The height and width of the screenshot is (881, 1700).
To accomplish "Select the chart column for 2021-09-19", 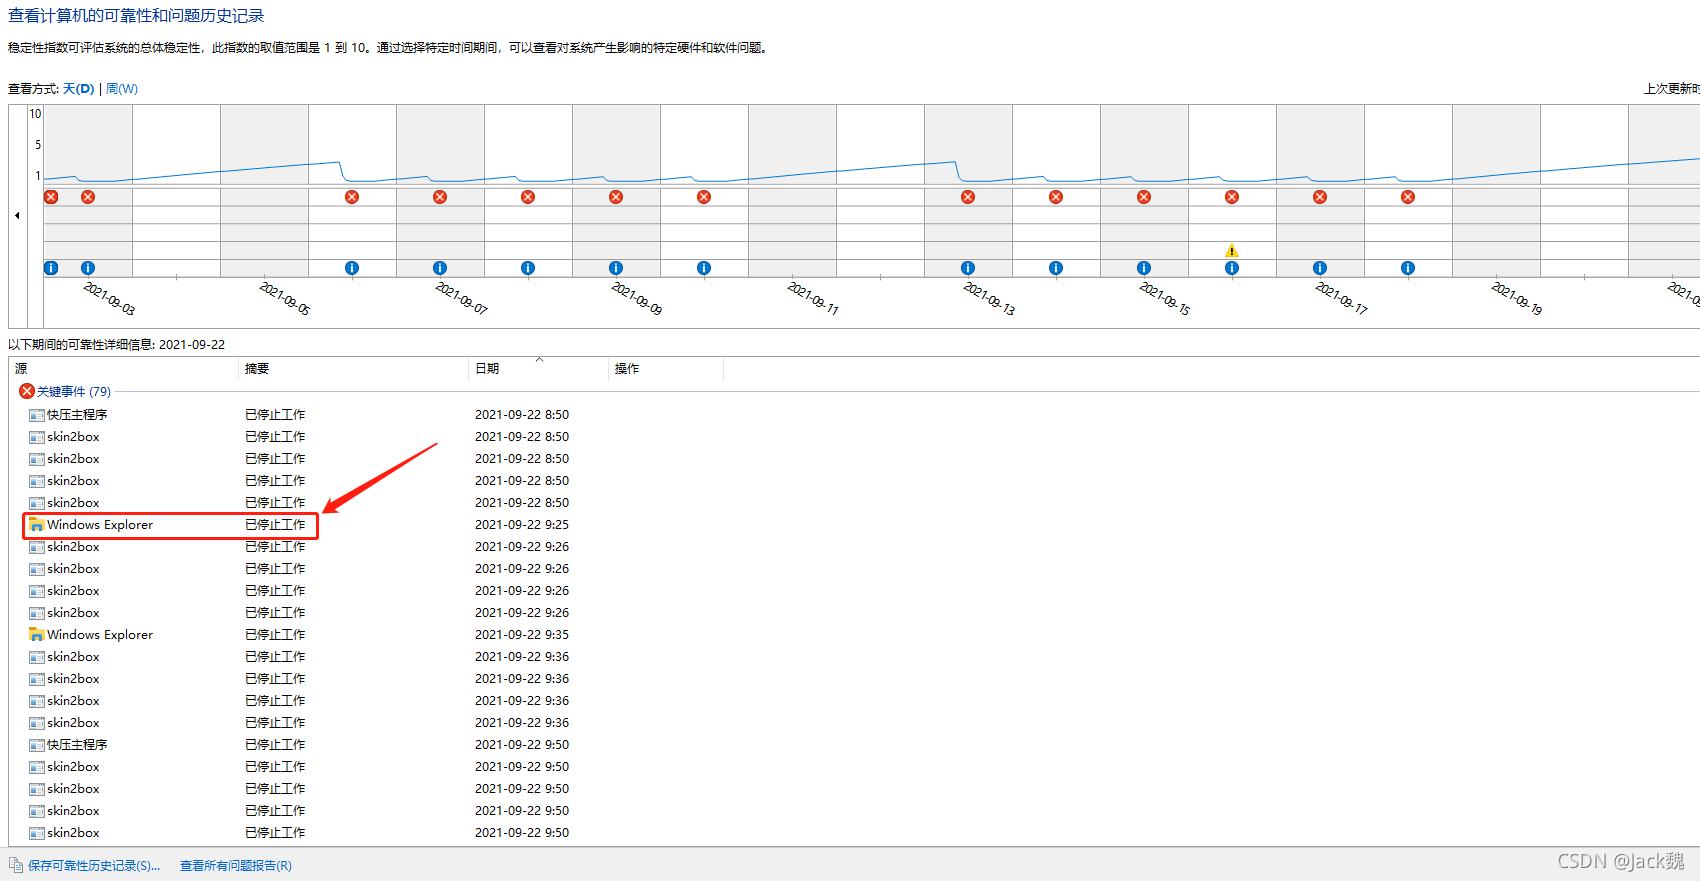I will 1496,191.
